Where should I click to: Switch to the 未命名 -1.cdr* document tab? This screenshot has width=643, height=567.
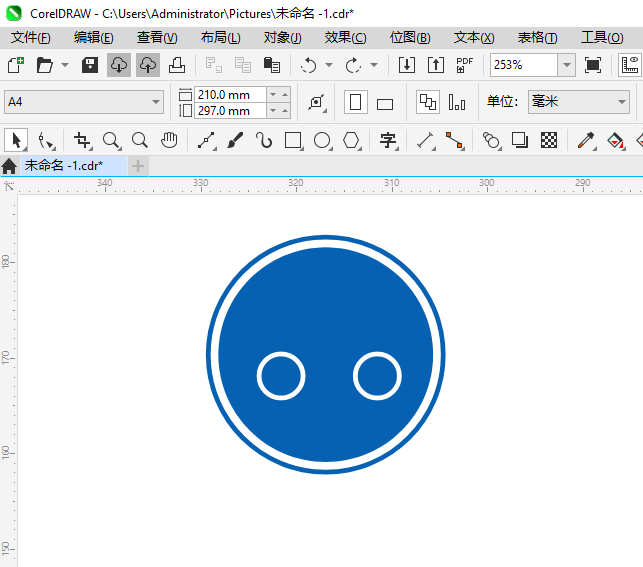[x=74, y=166]
